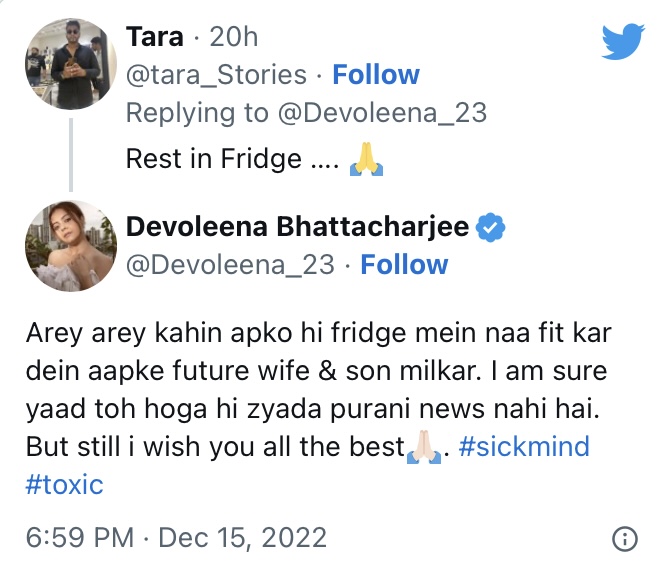Click the display name 'Tara'
Viewport: 668px width, 574px height.
(154, 37)
